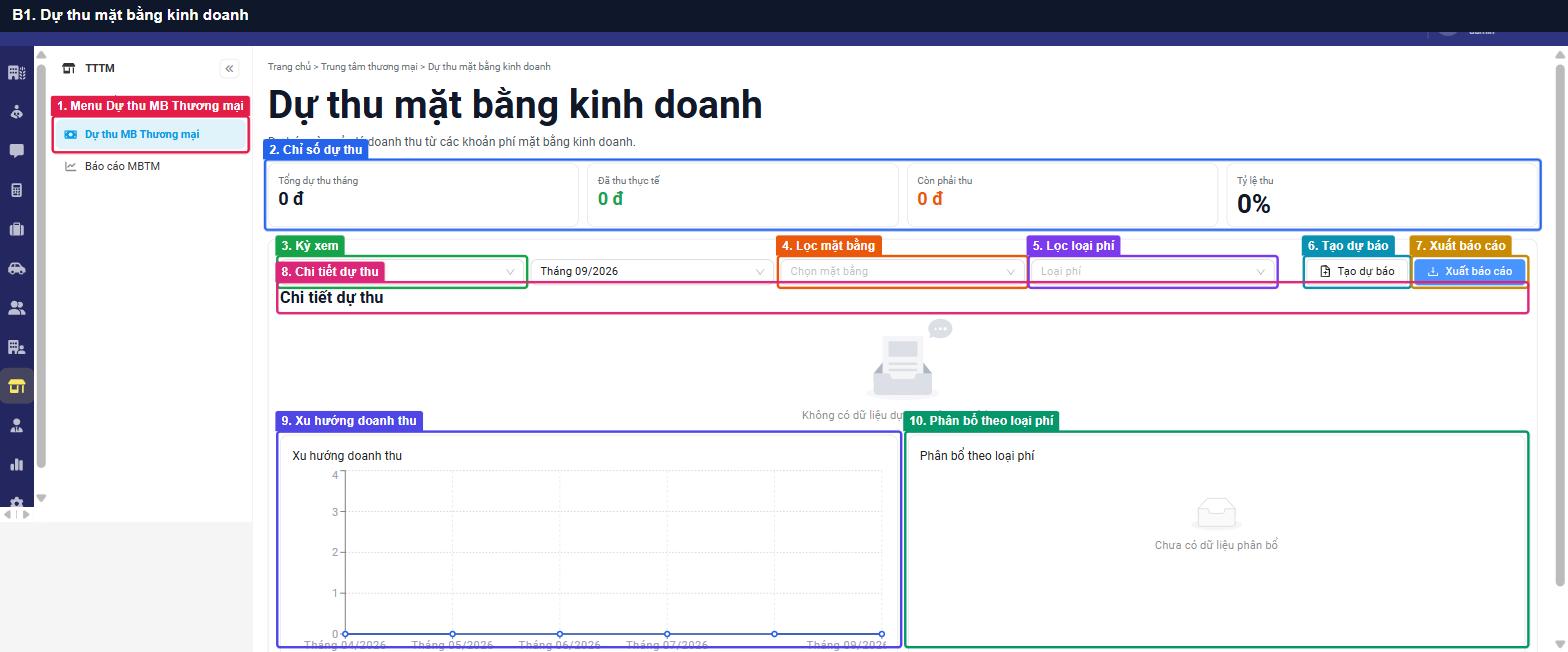
Task: Click the people group icon in sidebar
Action: click(x=16, y=308)
